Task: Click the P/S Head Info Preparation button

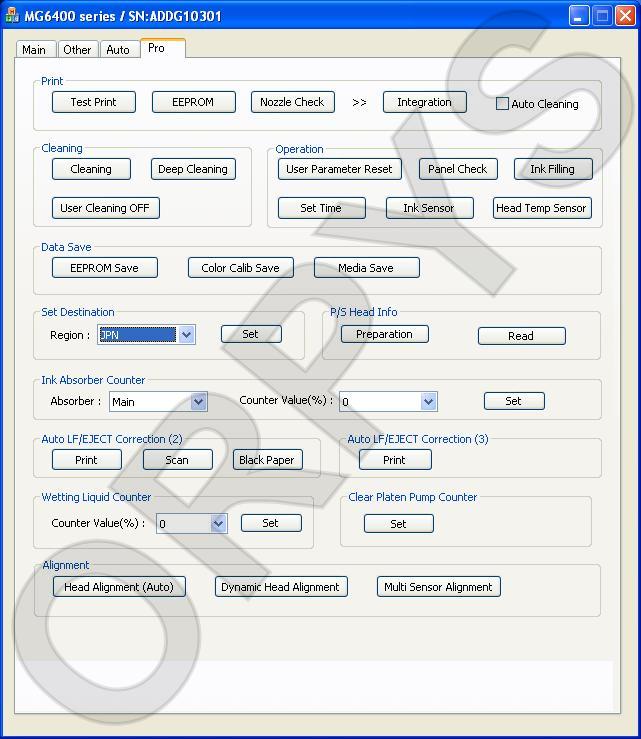Action: tap(385, 334)
